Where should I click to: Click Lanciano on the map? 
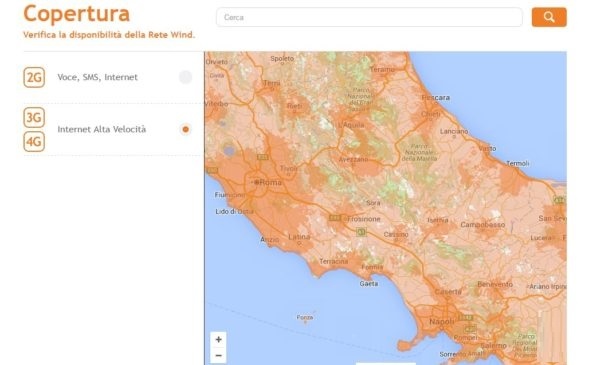(x=454, y=131)
